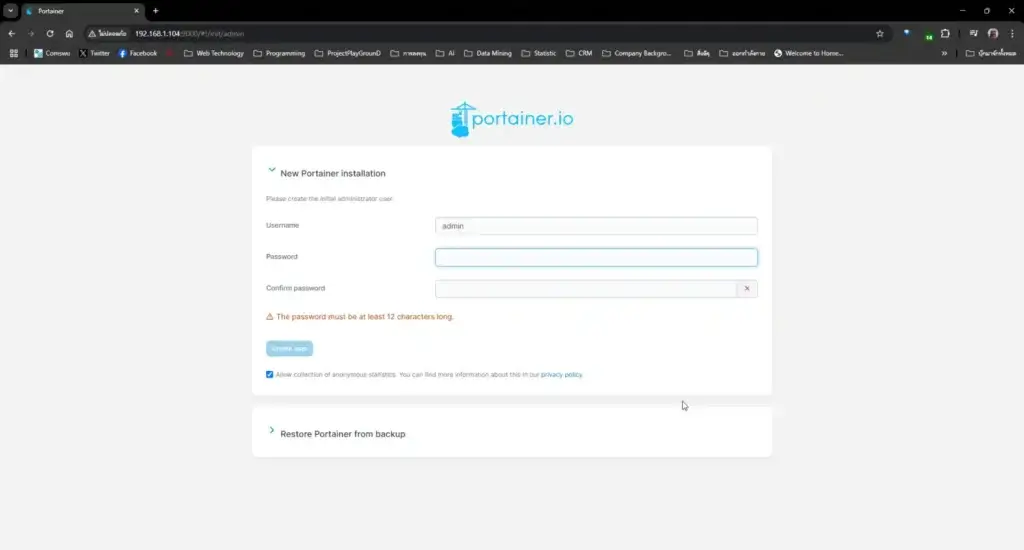
Task: Open the privacy policy link
Action: (562, 375)
